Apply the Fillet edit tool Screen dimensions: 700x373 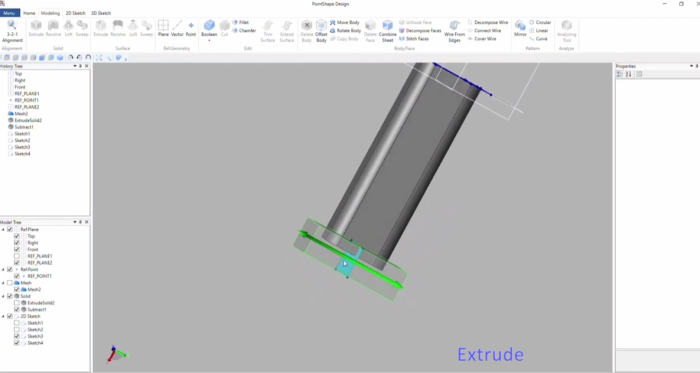point(241,22)
